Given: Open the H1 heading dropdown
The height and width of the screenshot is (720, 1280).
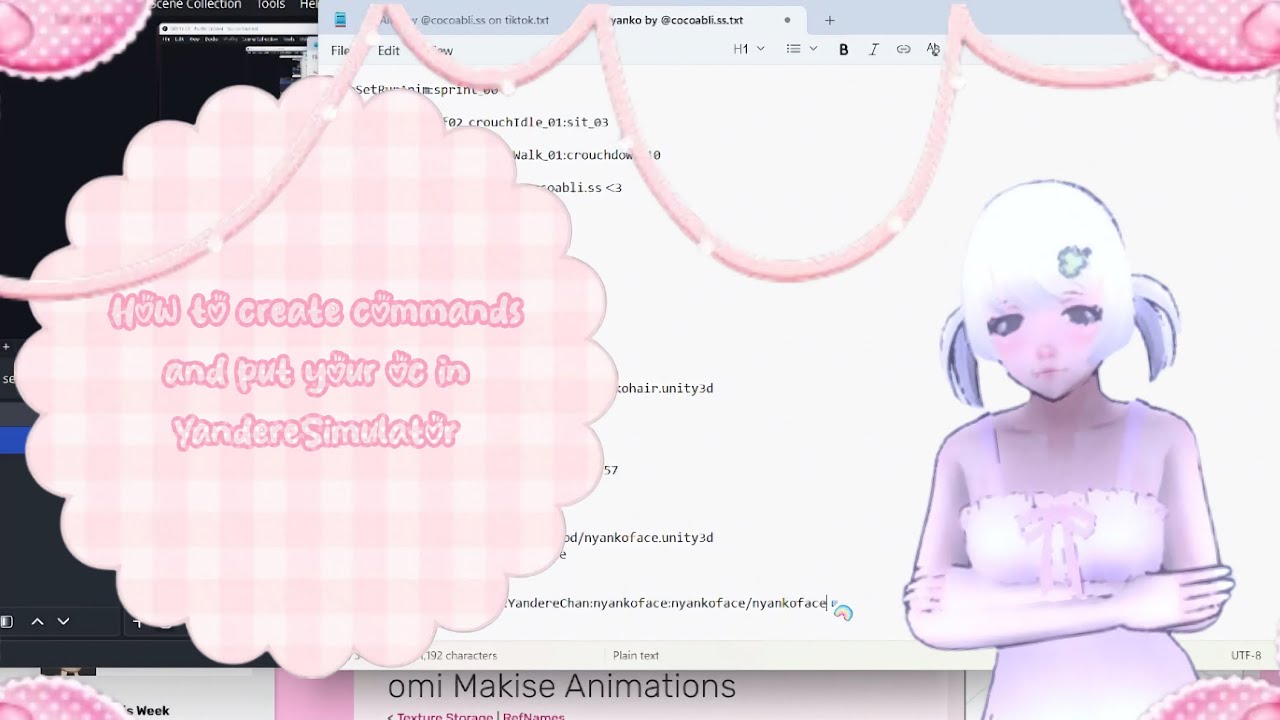Looking at the screenshot, I should click(749, 49).
